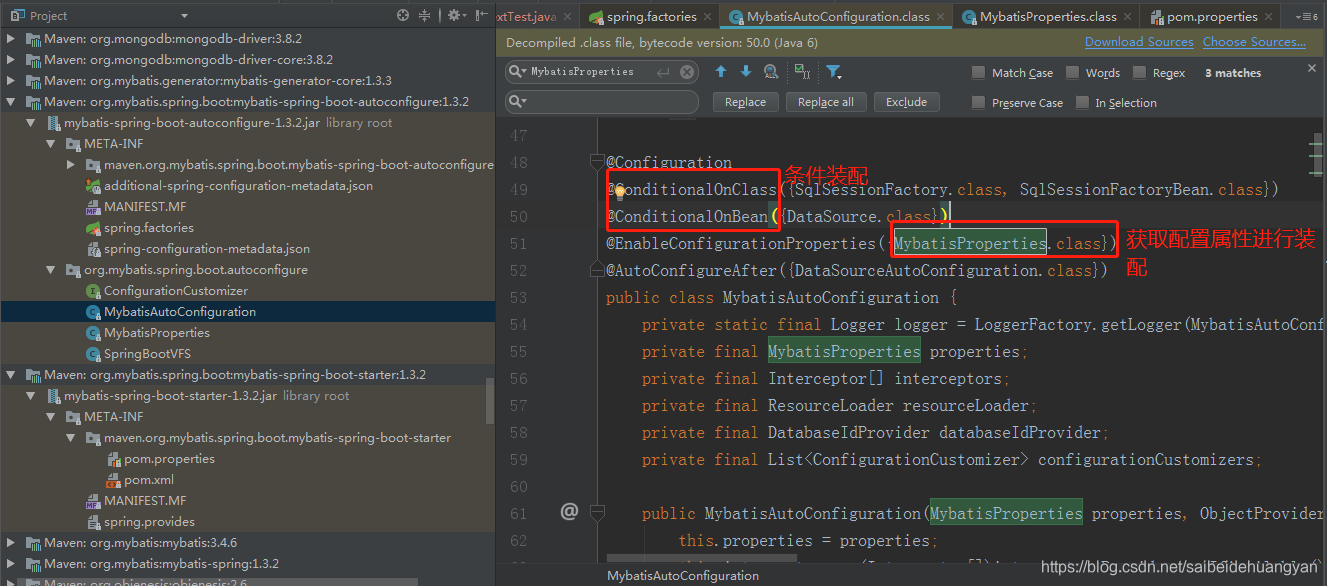Click the collapse all icon in Project panel
This screenshot has width=1327, height=586.
coord(425,15)
